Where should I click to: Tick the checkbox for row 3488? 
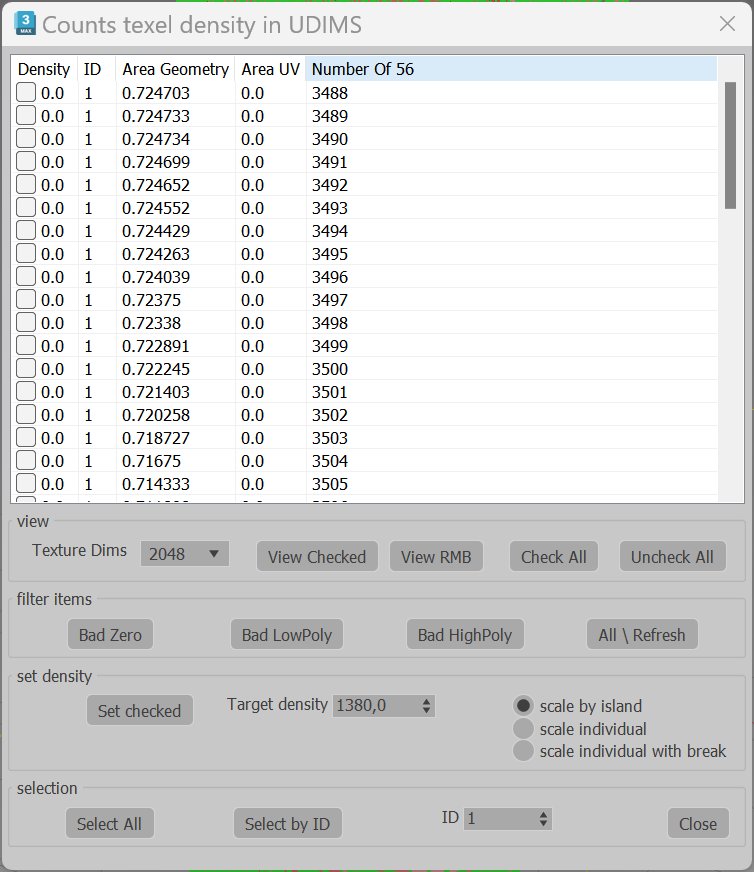[x=26, y=92]
